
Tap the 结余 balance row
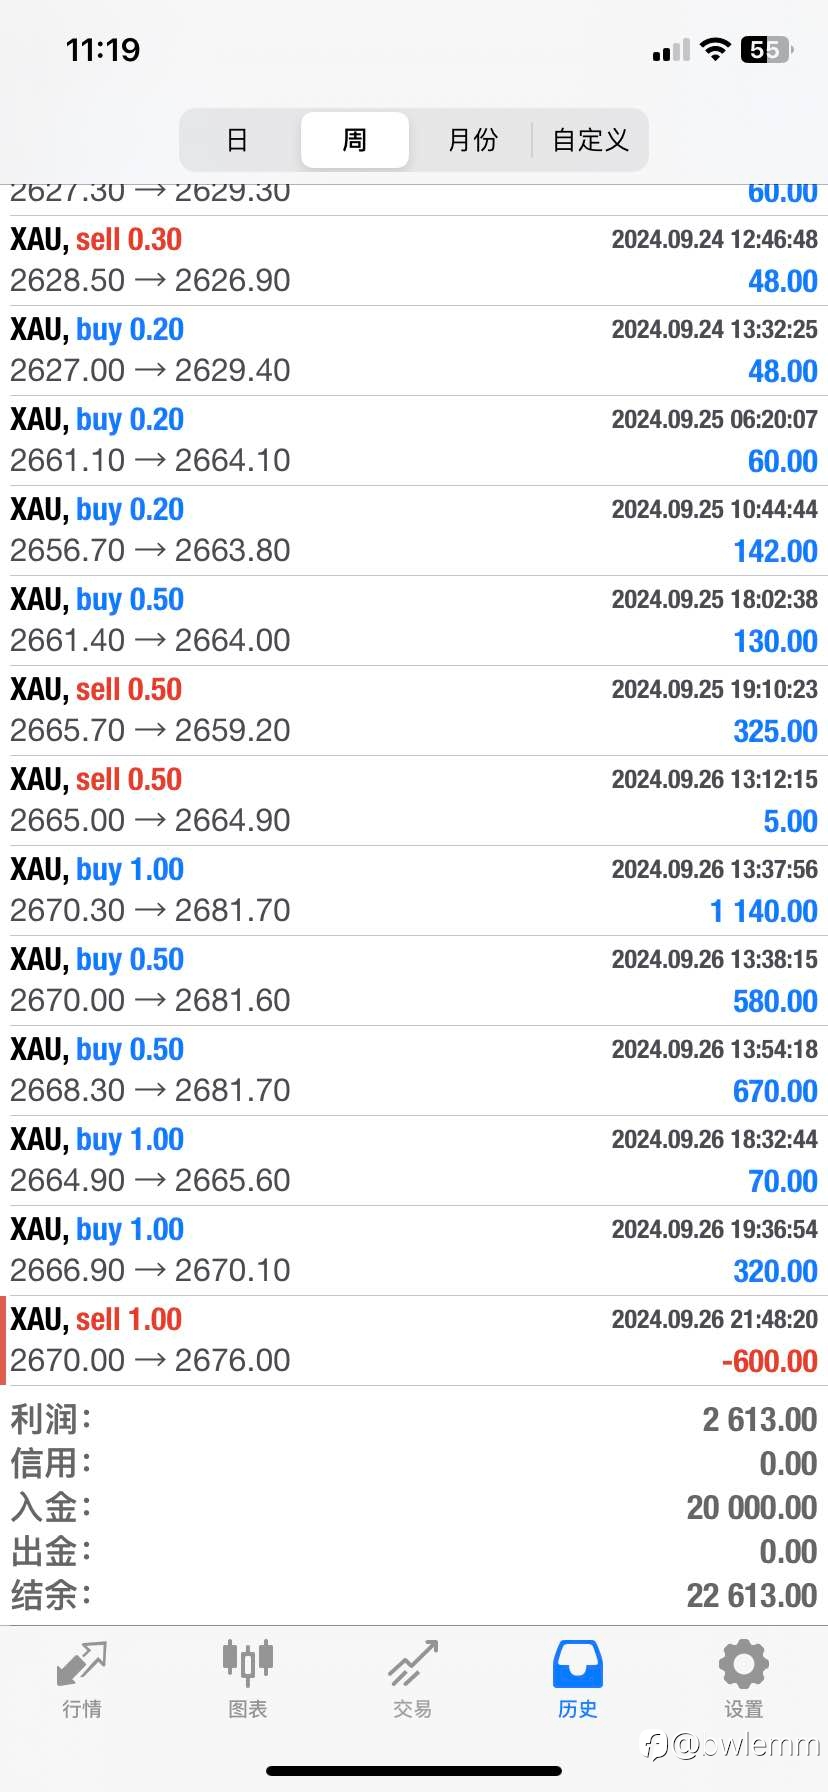414,1595
